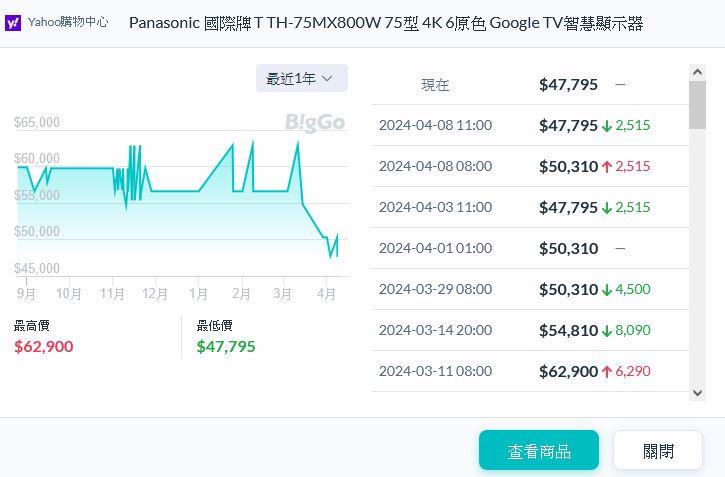Image resolution: width=725 pixels, height=477 pixels.
Task: Click the Yahoo購物中心 store label
Action: point(67,22)
